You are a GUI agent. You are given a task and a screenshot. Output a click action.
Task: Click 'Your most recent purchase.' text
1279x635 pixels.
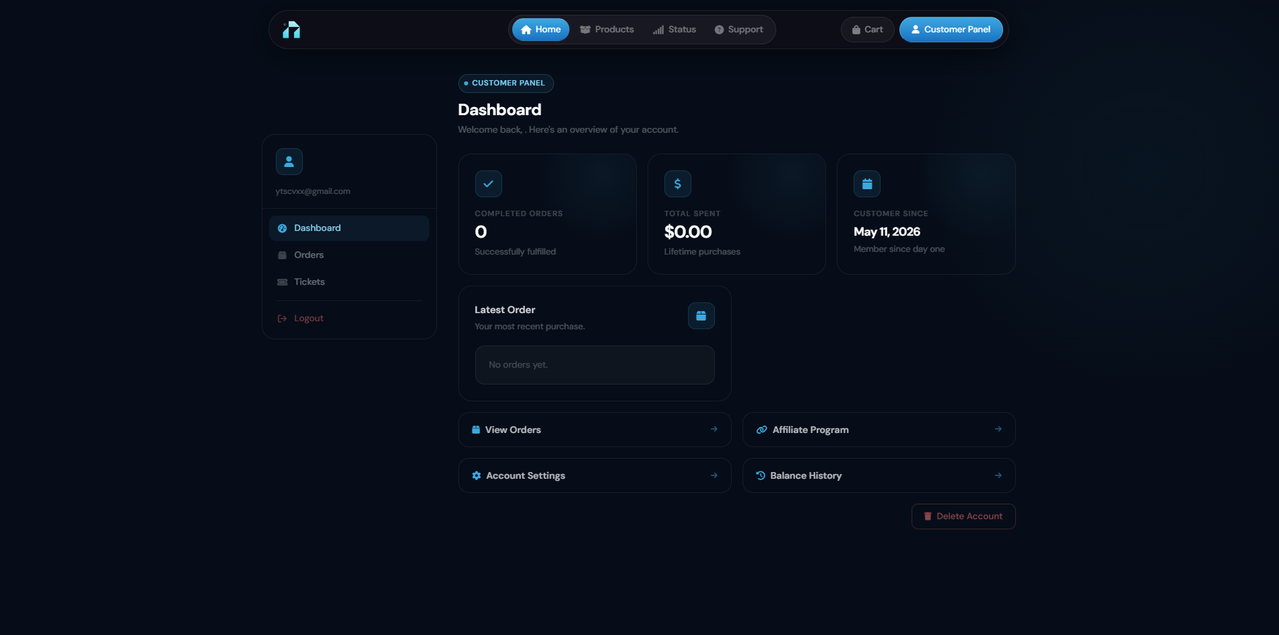(530, 327)
